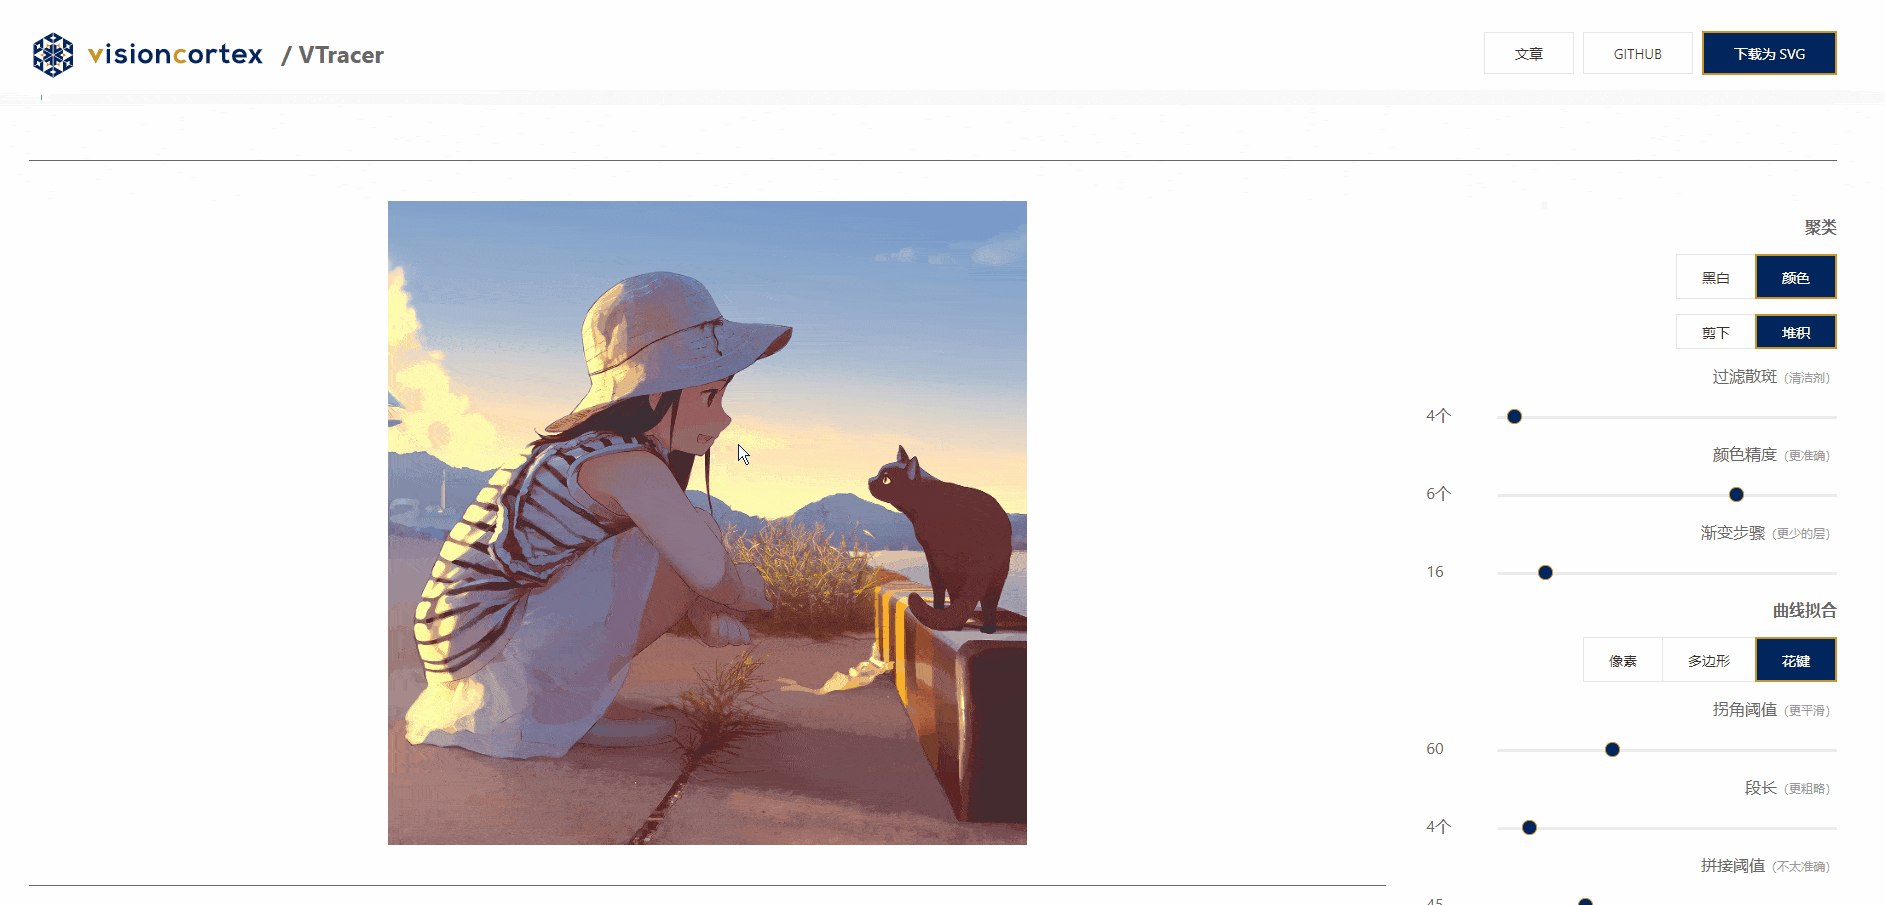Image resolution: width=1885 pixels, height=905 pixels.
Task: Click the 下载为 SVG download button
Action: pyautogui.click(x=1769, y=53)
